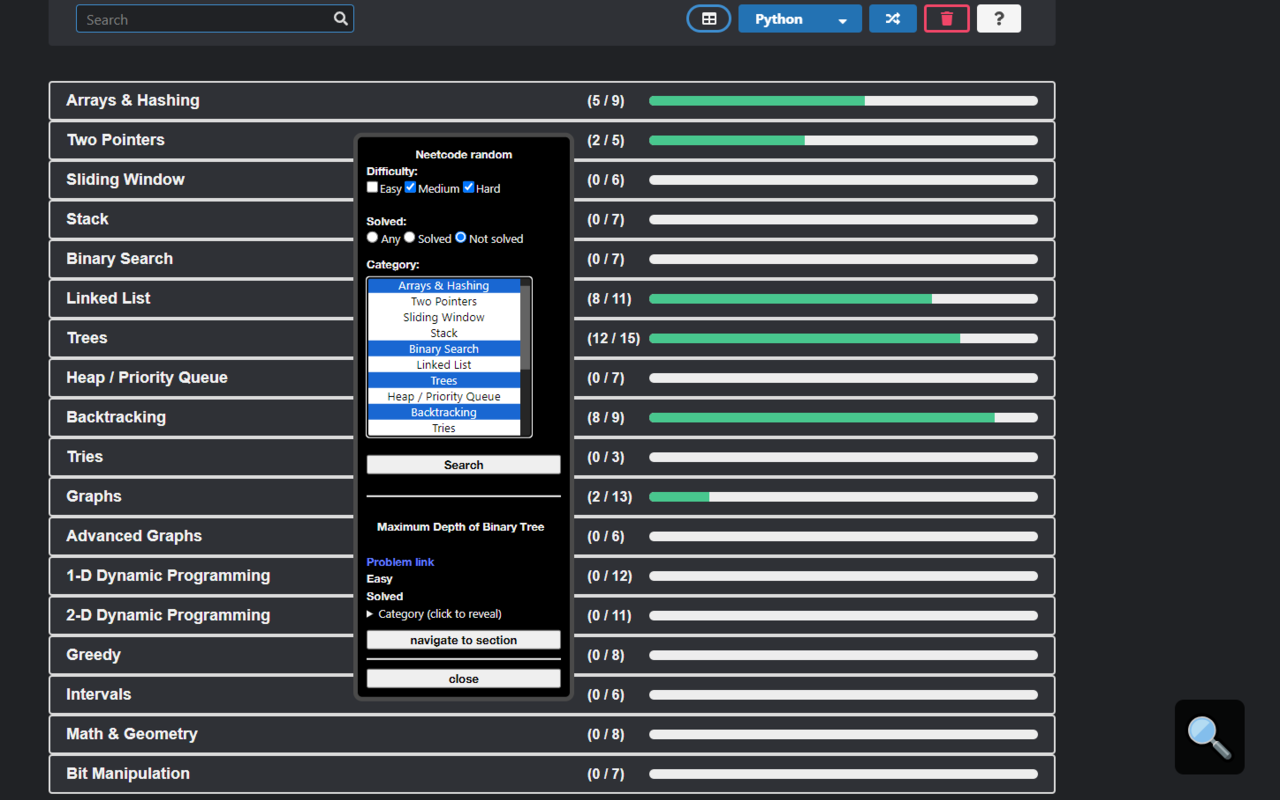The image size is (1280, 800).
Task: Select Two Pointers in the category list
Action: tap(444, 301)
